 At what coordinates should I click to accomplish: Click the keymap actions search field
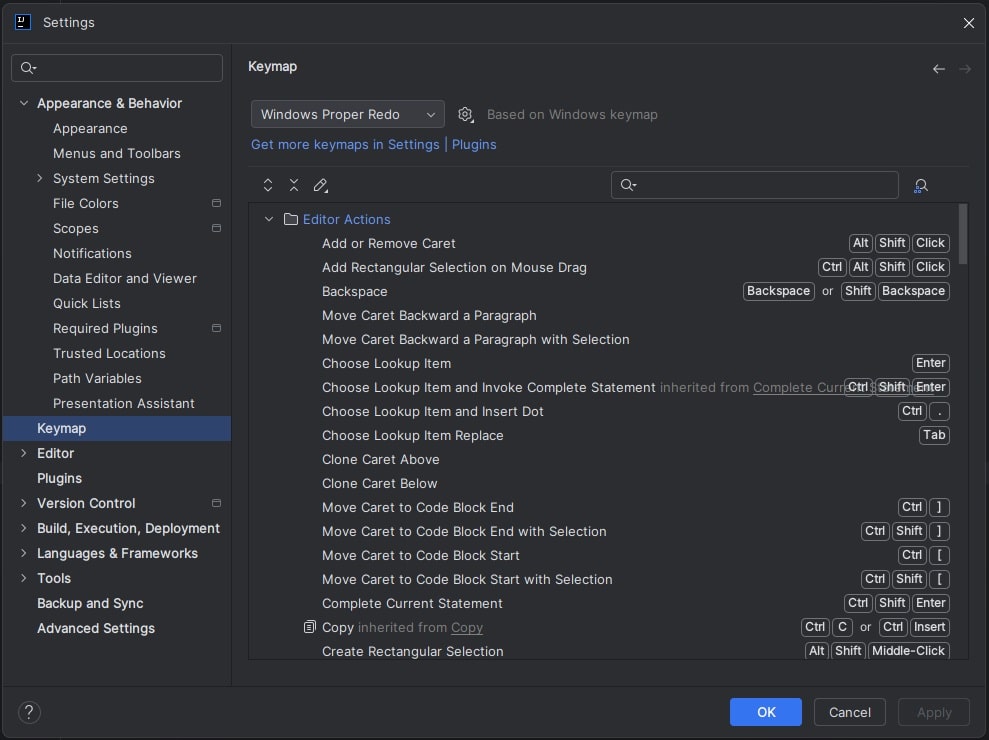point(754,185)
